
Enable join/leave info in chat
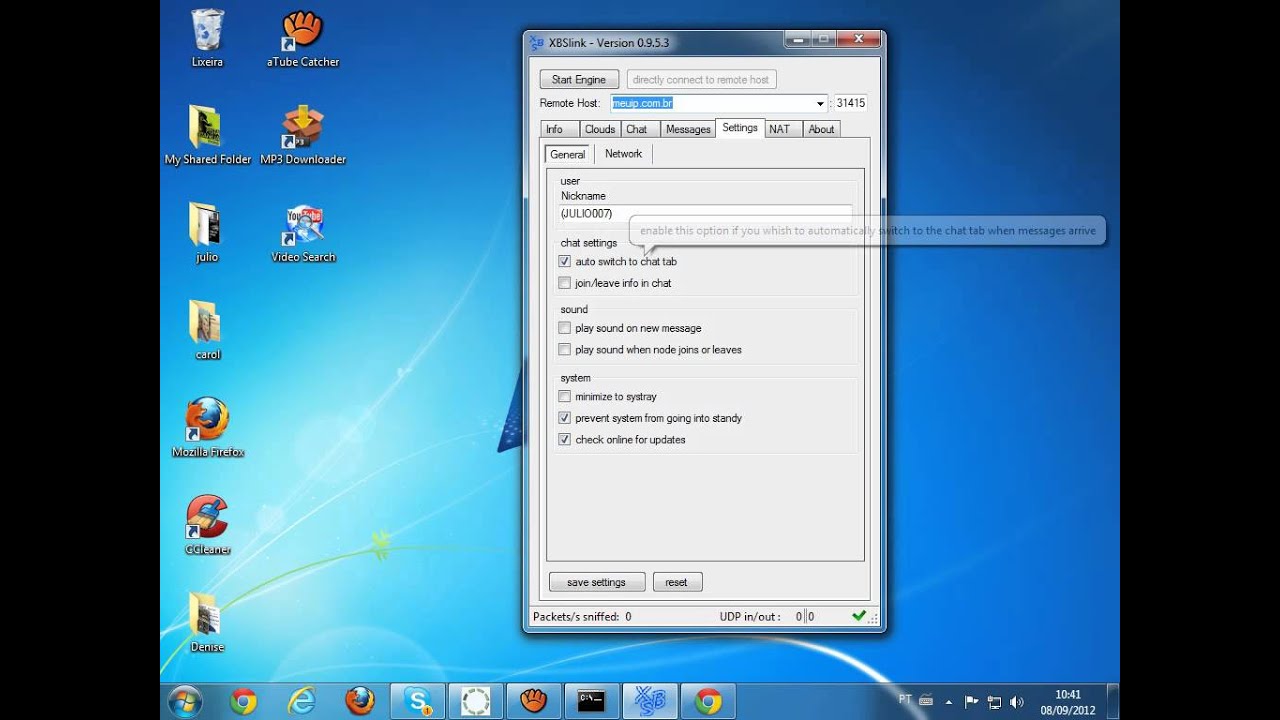click(x=565, y=283)
